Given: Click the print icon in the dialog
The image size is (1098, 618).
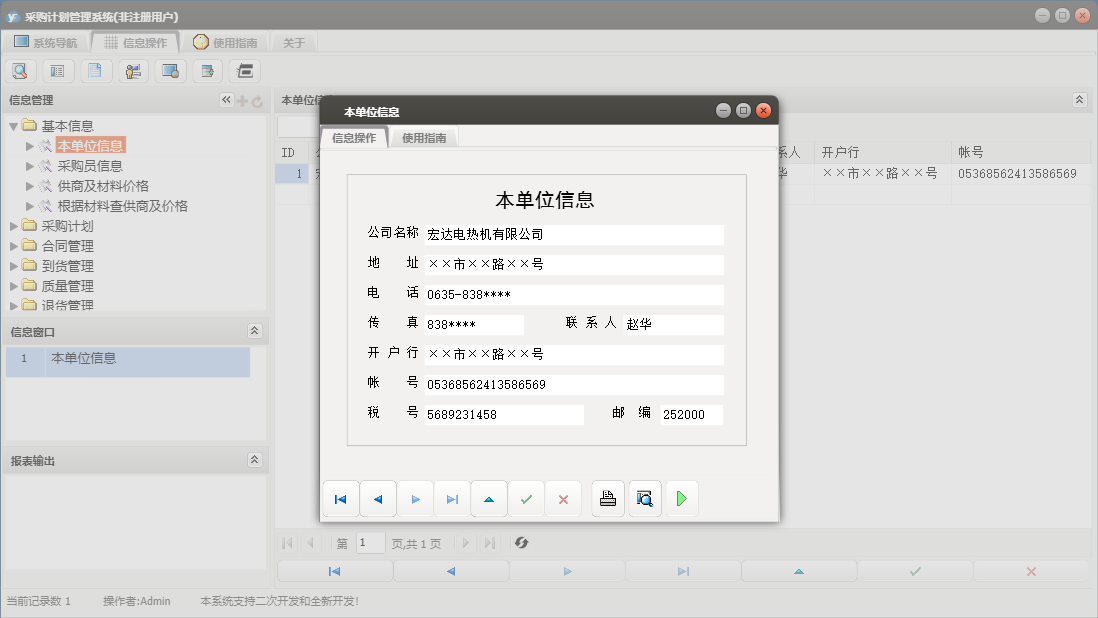Looking at the screenshot, I should point(607,498).
